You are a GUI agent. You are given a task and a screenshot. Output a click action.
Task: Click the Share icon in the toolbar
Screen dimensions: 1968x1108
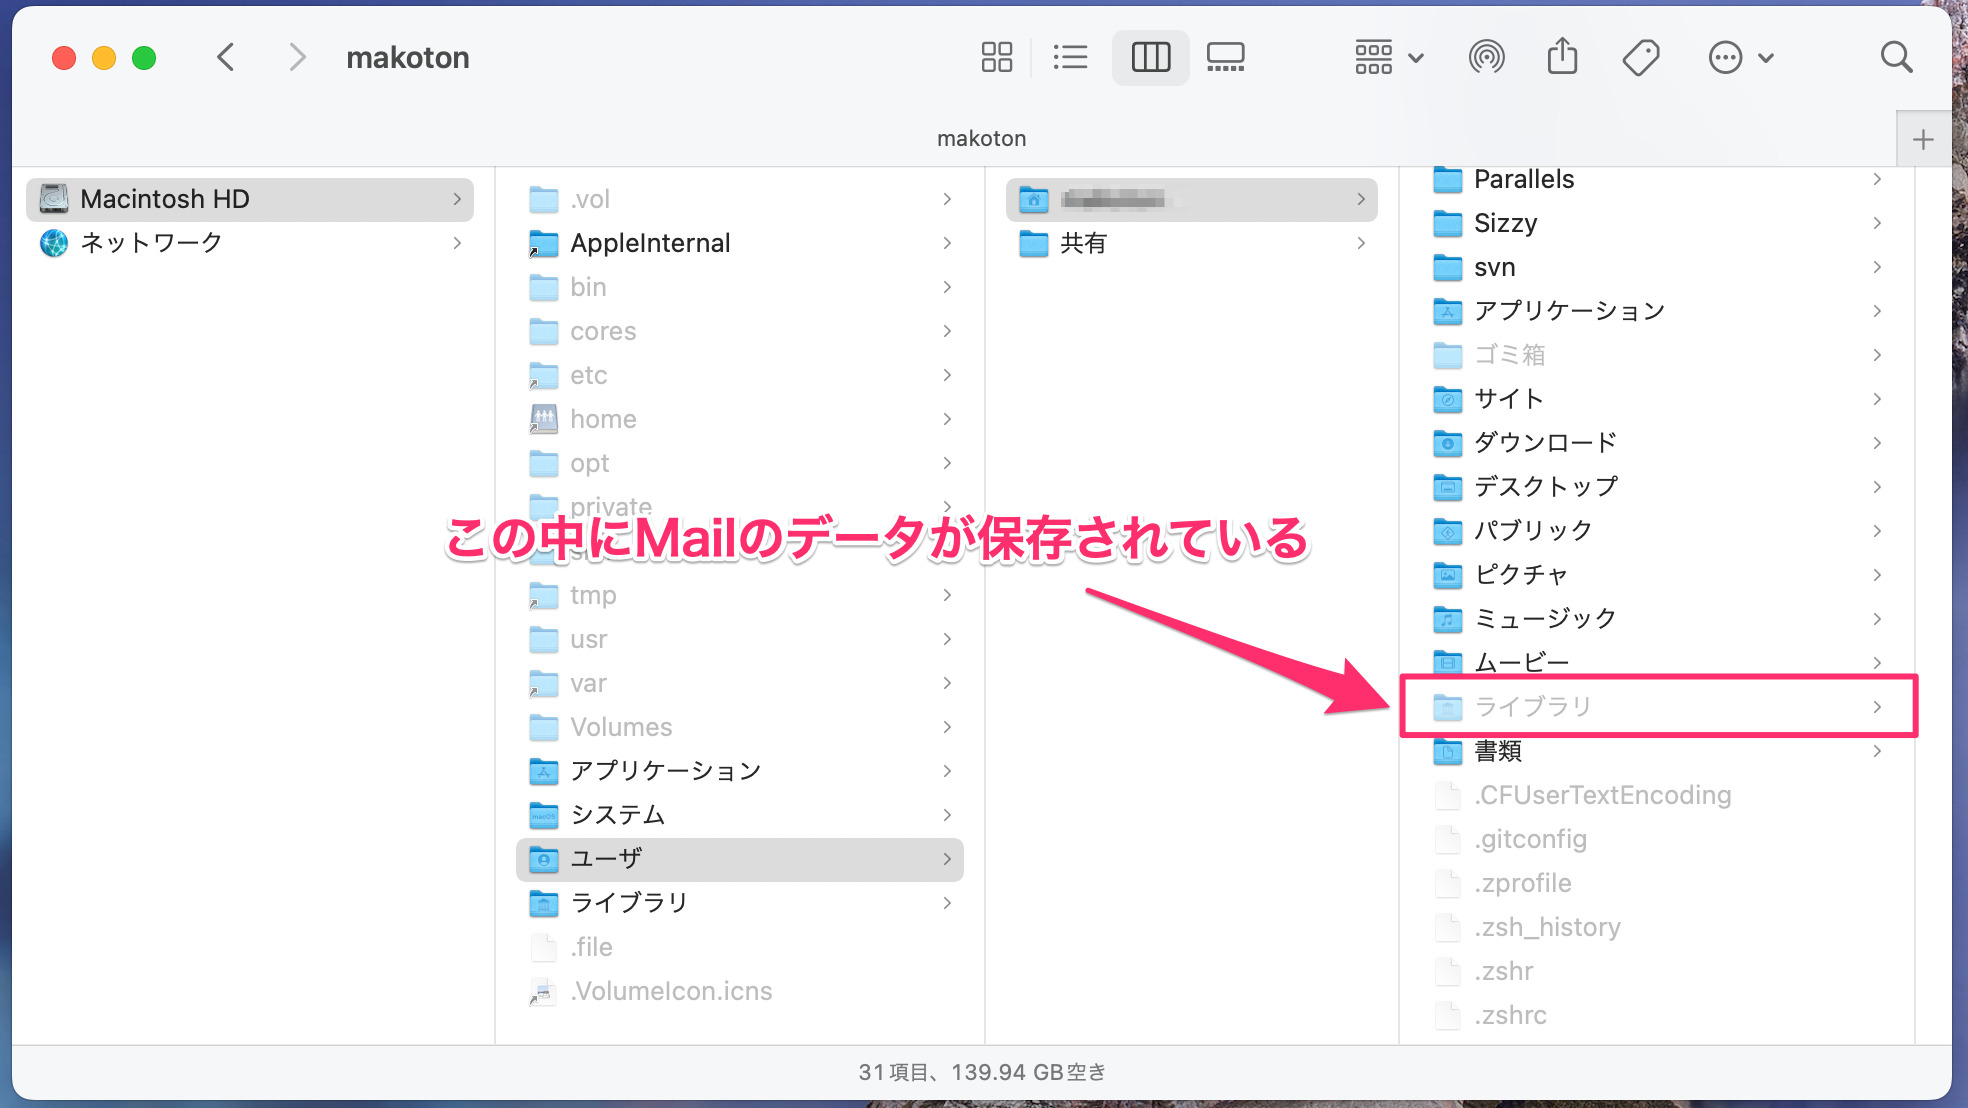(x=1562, y=57)
